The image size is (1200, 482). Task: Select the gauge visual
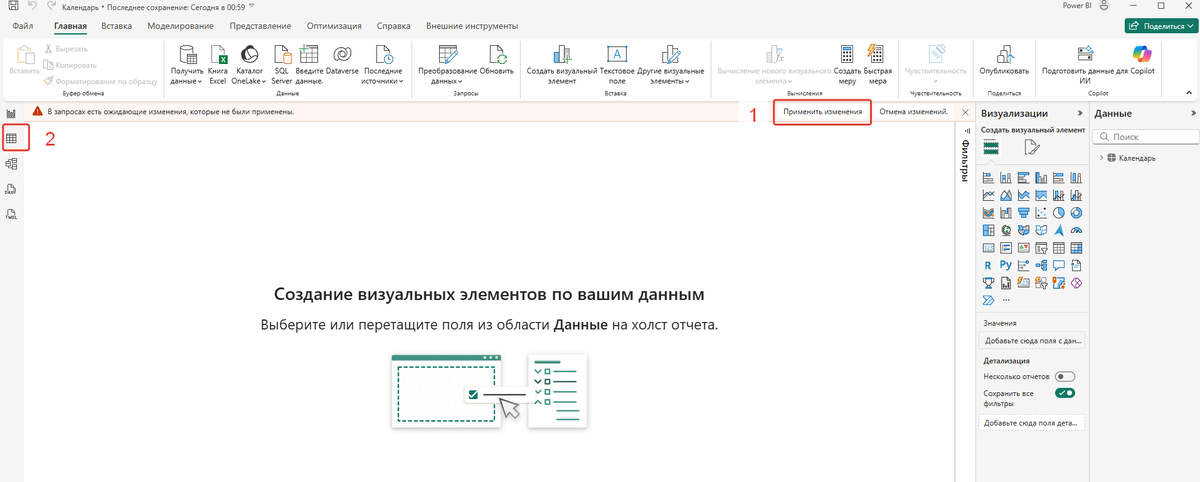pos(1076,230)
